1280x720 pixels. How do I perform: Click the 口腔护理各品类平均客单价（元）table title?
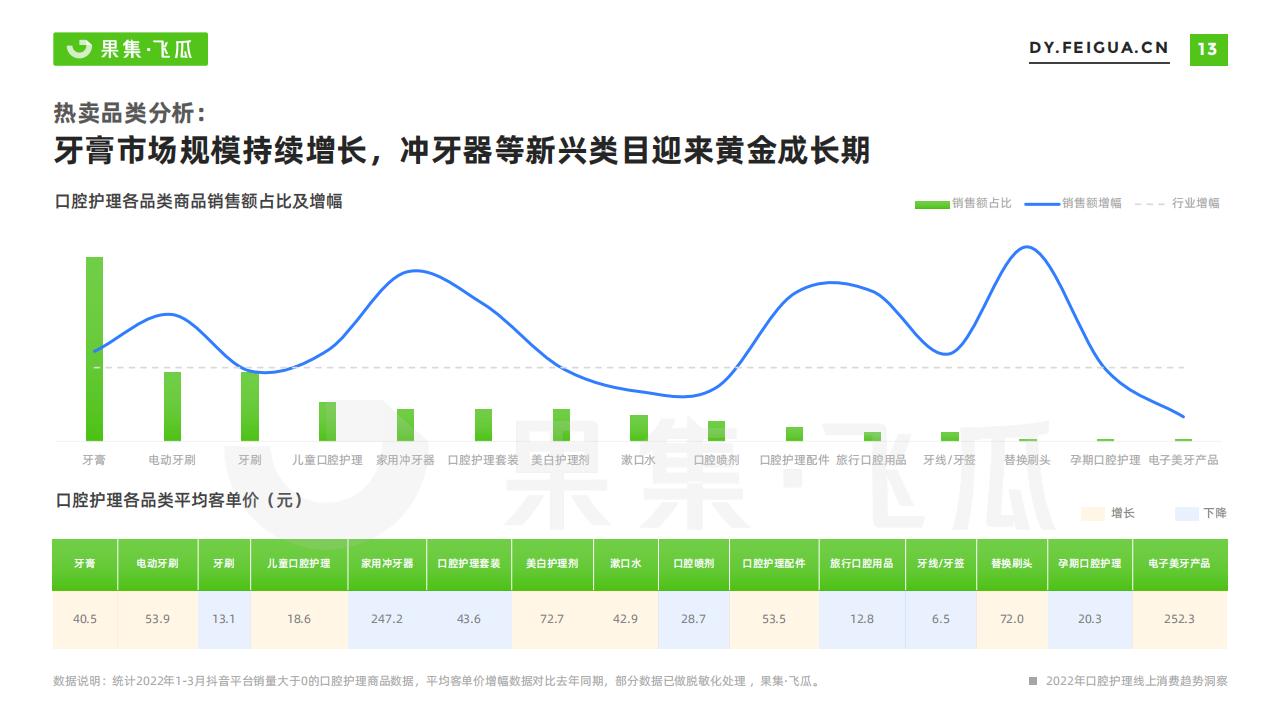[178, 501]
